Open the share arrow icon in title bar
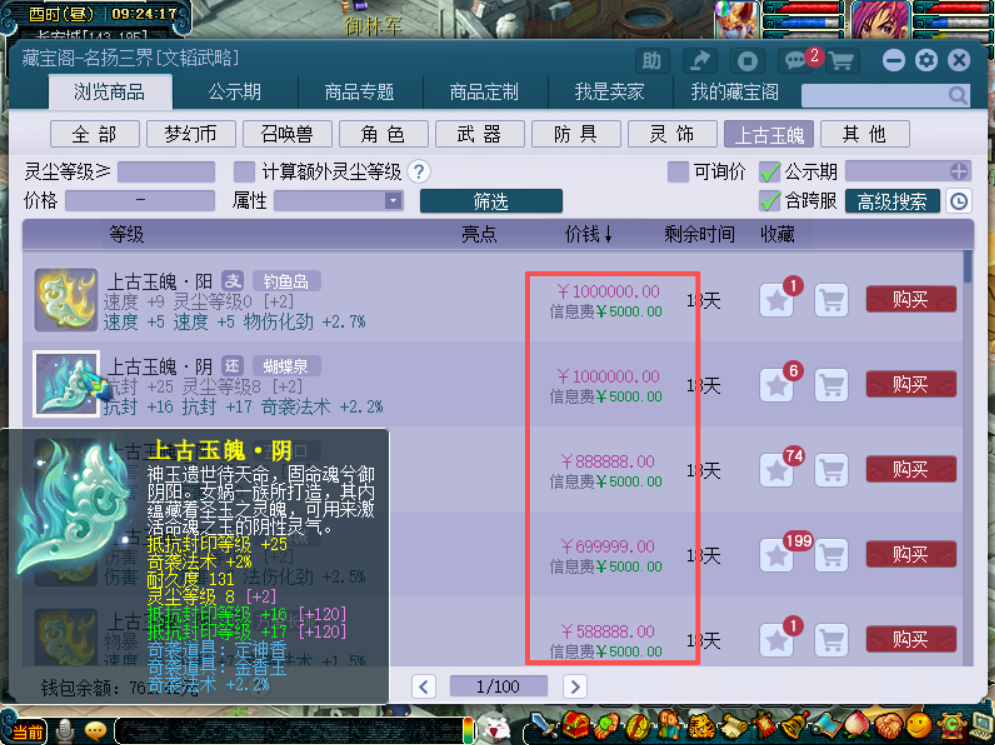The height and width of the screenshot is (745, 995). point(700,61)
